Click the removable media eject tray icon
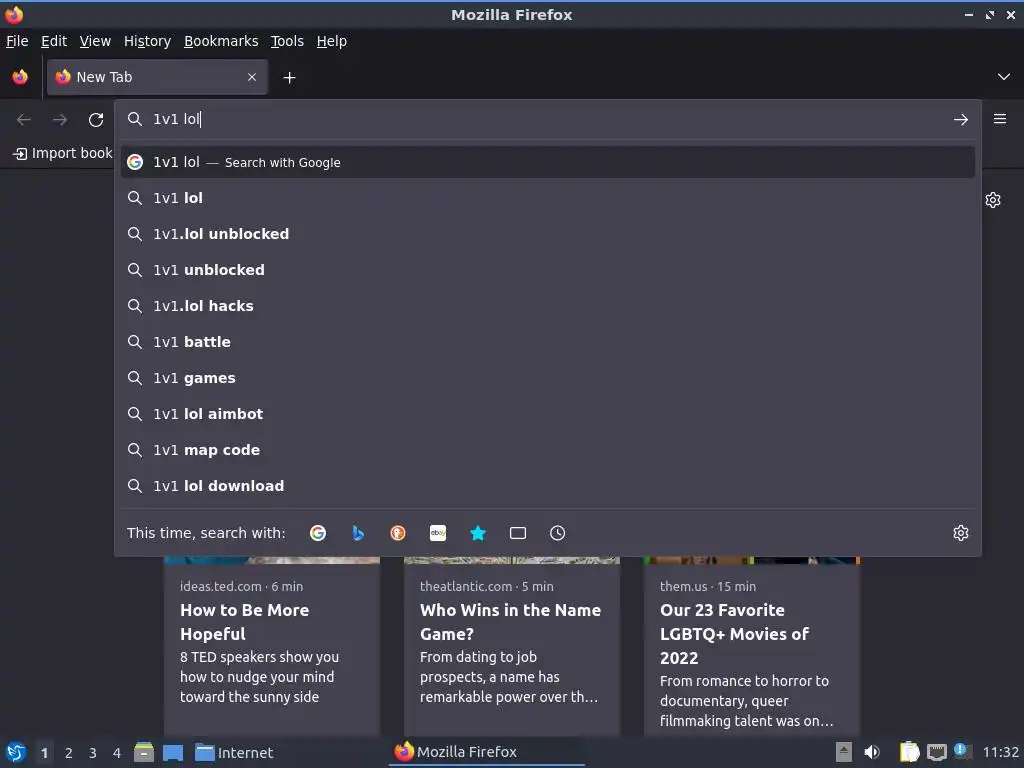The height and width of the screenshot is (768, 1024). point(844,752)
